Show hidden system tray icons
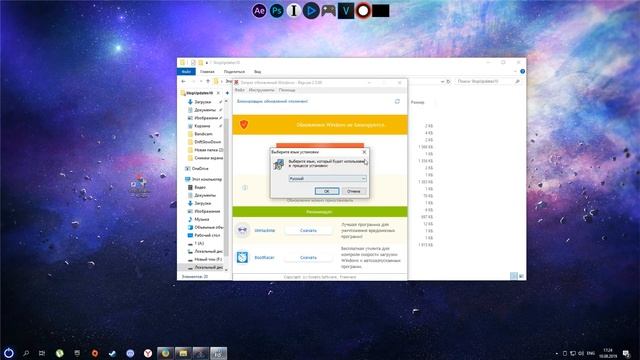The width and height of the screenshot is (640, 360). (x=557, y=353)
